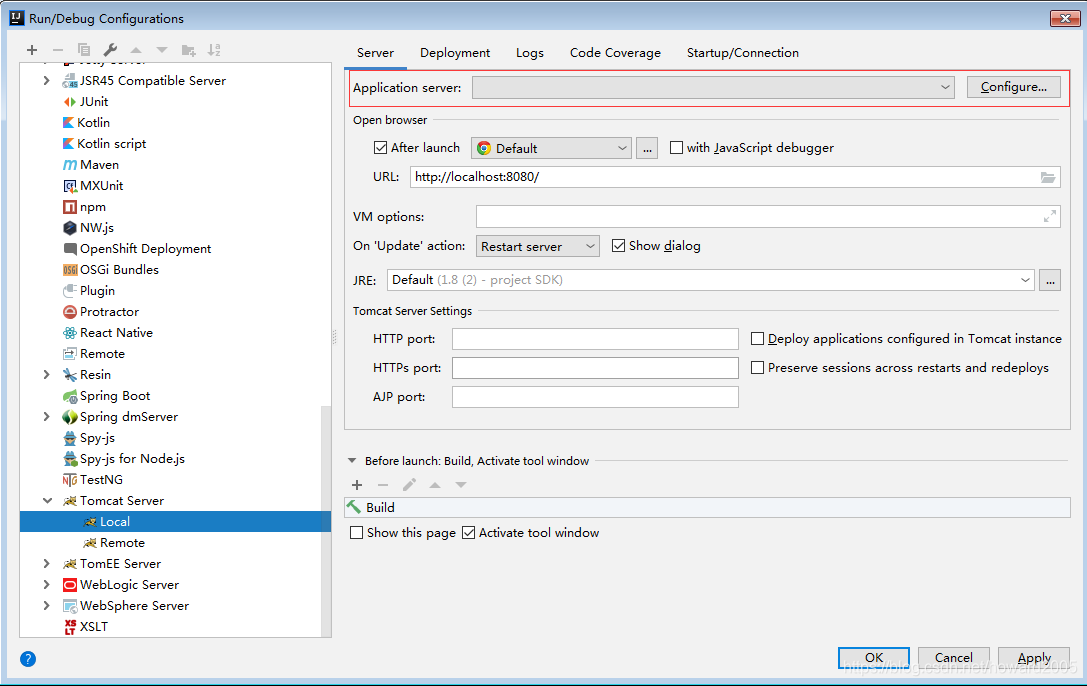The height and width of the screenshot is (686, 1087).
Task: Click the Cancel button
Action: click(953, 658)
